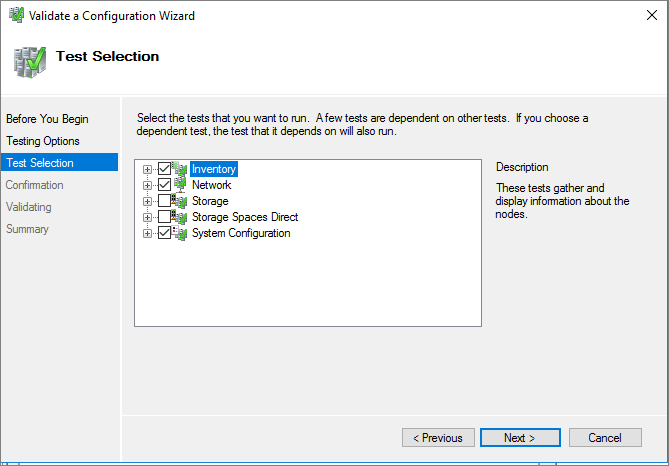Expand the Inventory tree node
Image resolution: width=669 pixels, height=466 pixels.
(147, 169)
